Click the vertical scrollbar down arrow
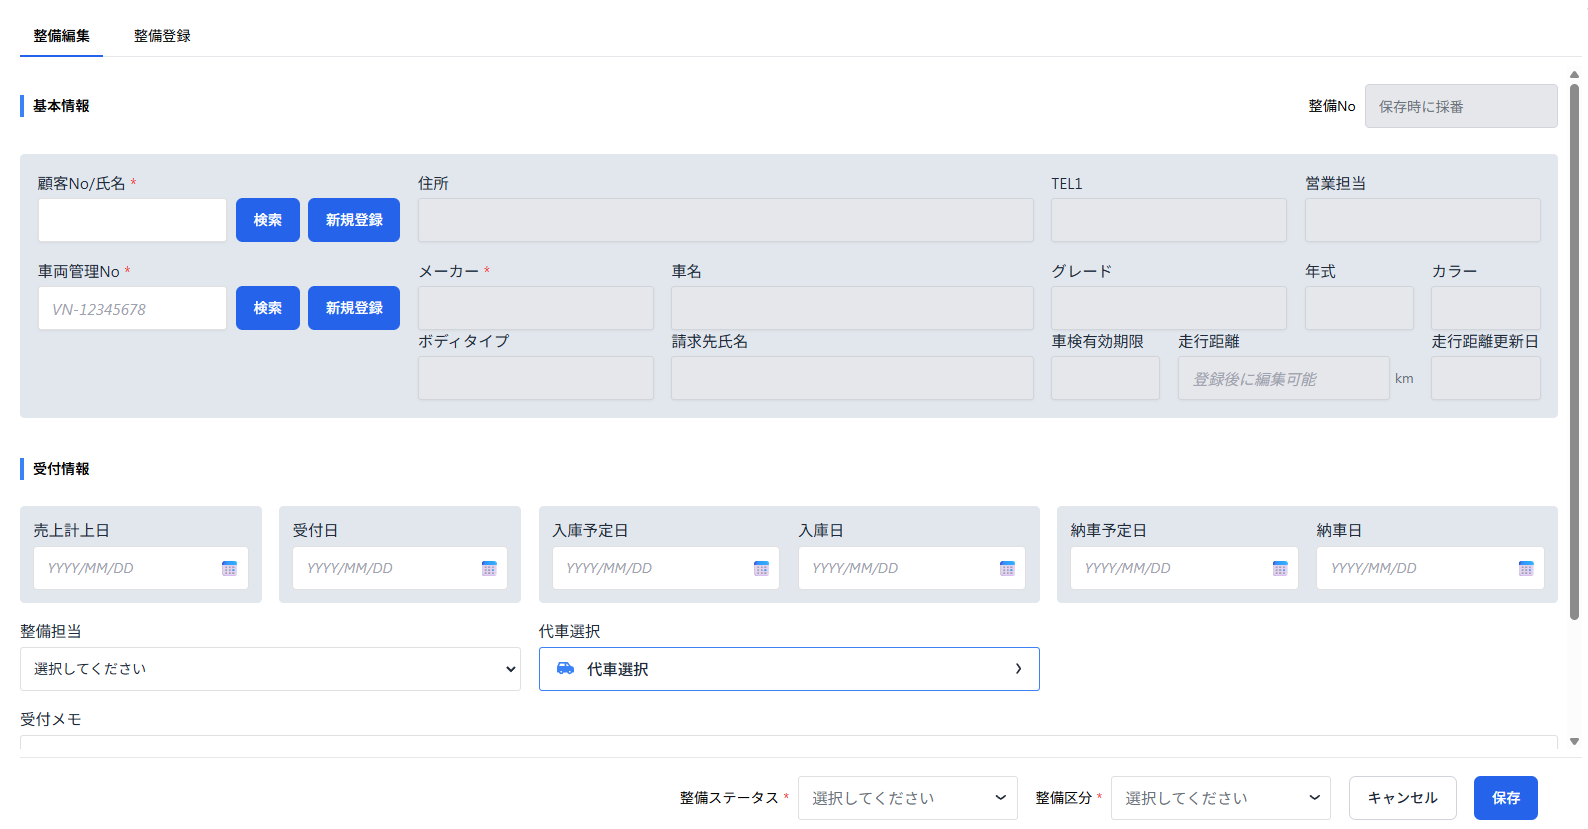This screenshot has width=1588, height=829. 1574,742
